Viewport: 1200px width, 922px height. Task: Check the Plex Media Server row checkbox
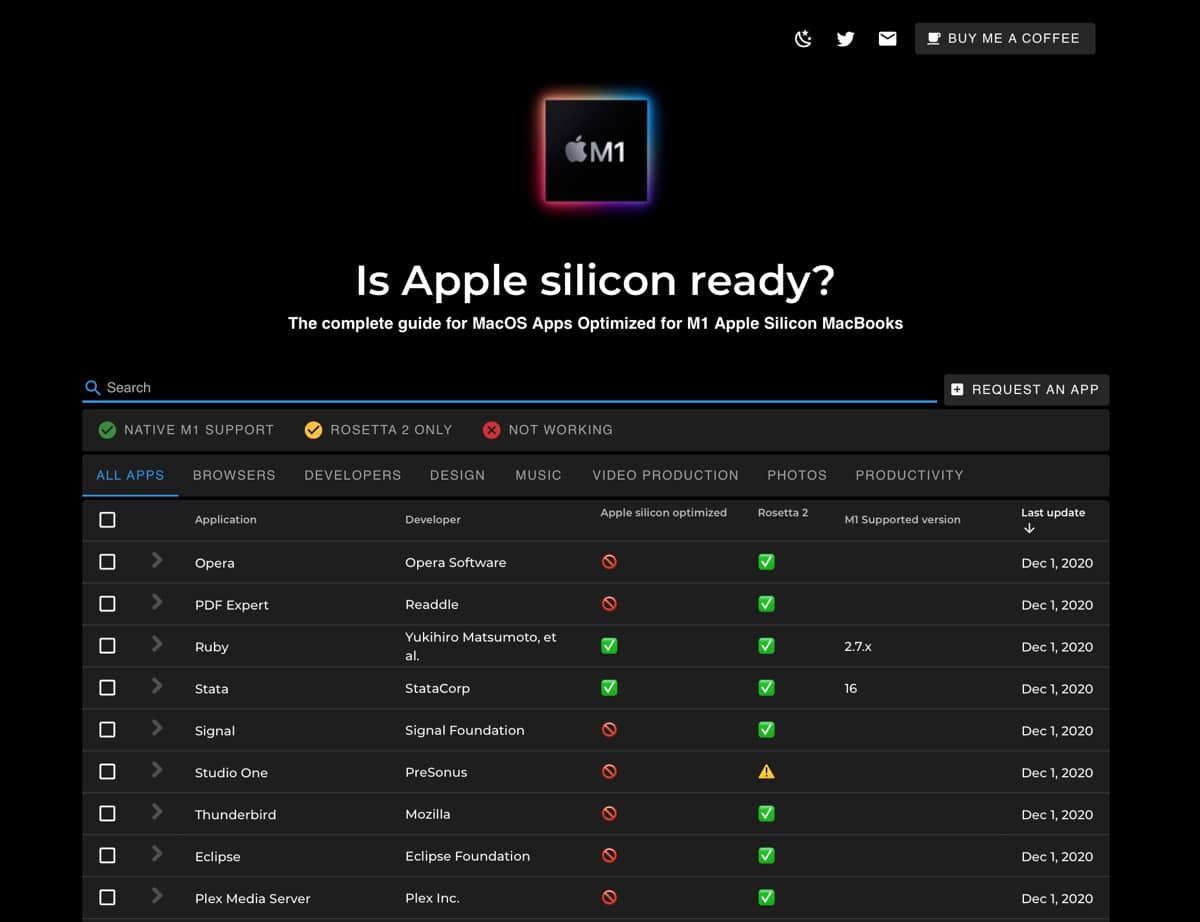pos(107,898)
